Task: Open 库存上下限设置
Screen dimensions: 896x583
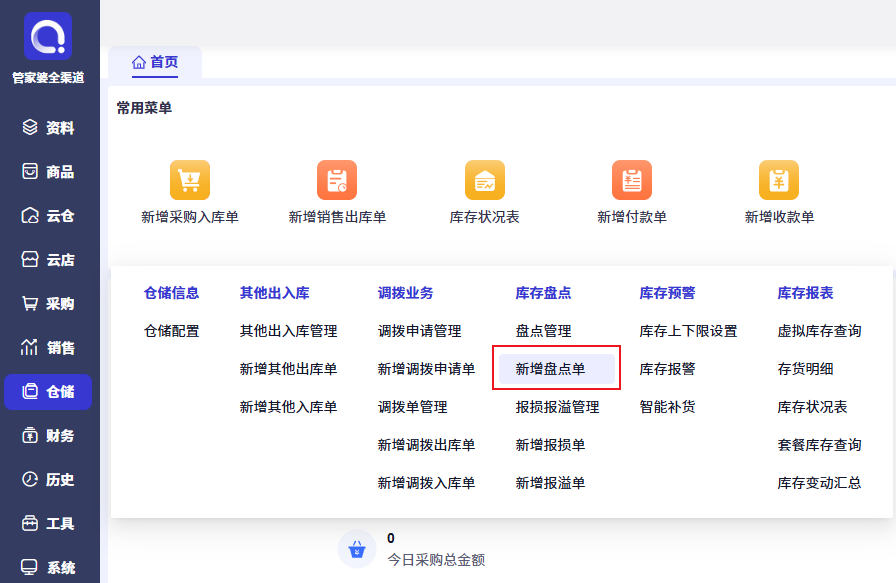Action: click(x=689, y=331)
